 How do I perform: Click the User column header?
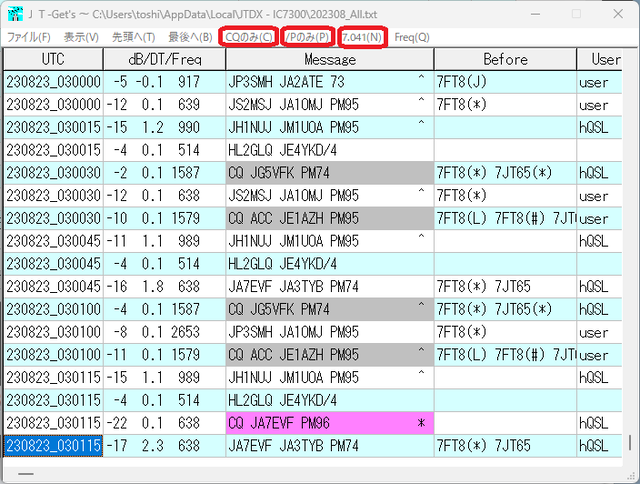[600, 59]
